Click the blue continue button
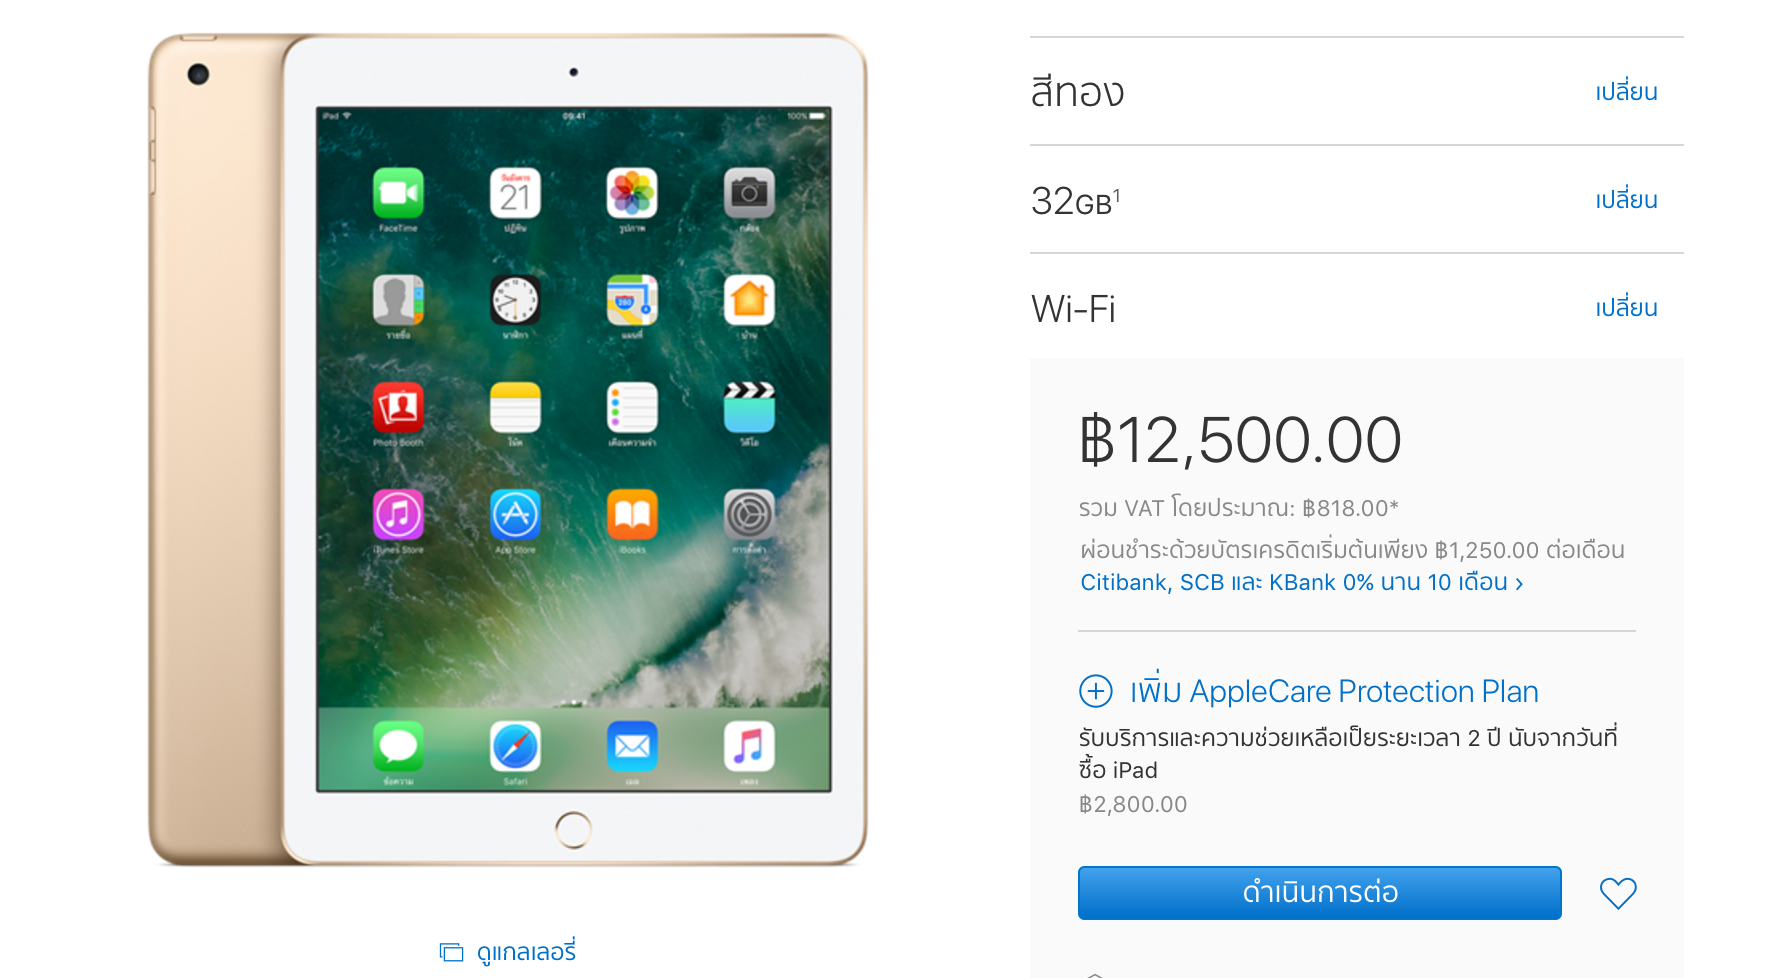This screenshot has height=978, width=1784. click(x=1319, y=892)
